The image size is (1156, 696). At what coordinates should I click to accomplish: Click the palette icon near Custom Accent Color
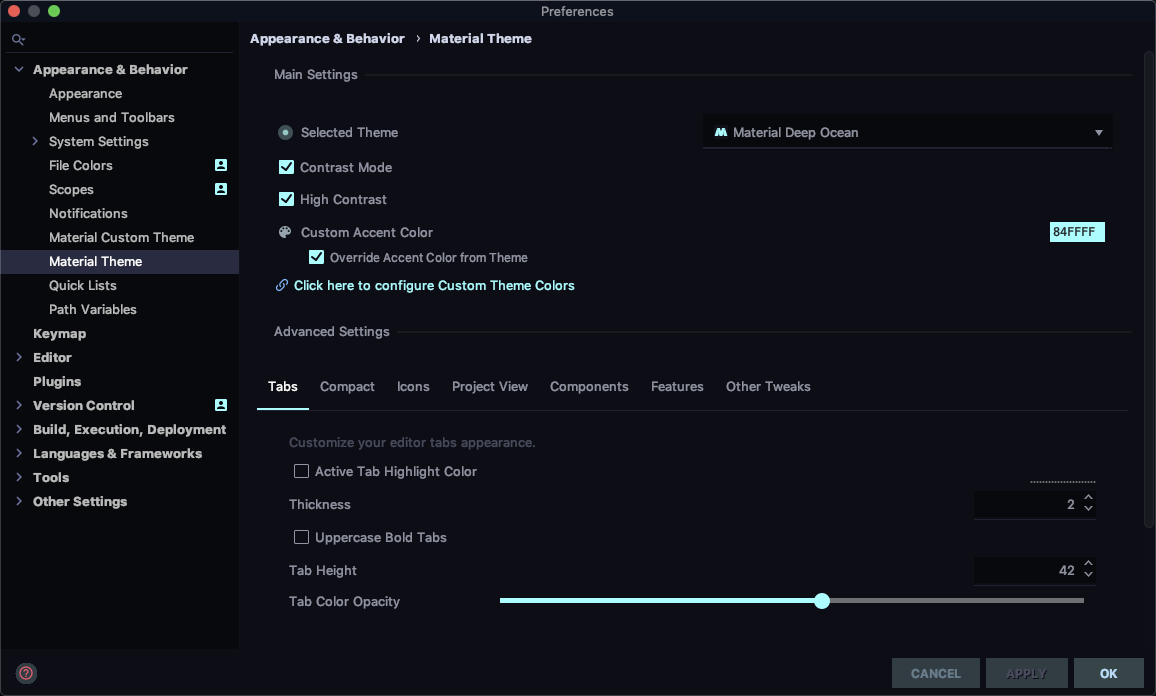pos(285,232)
